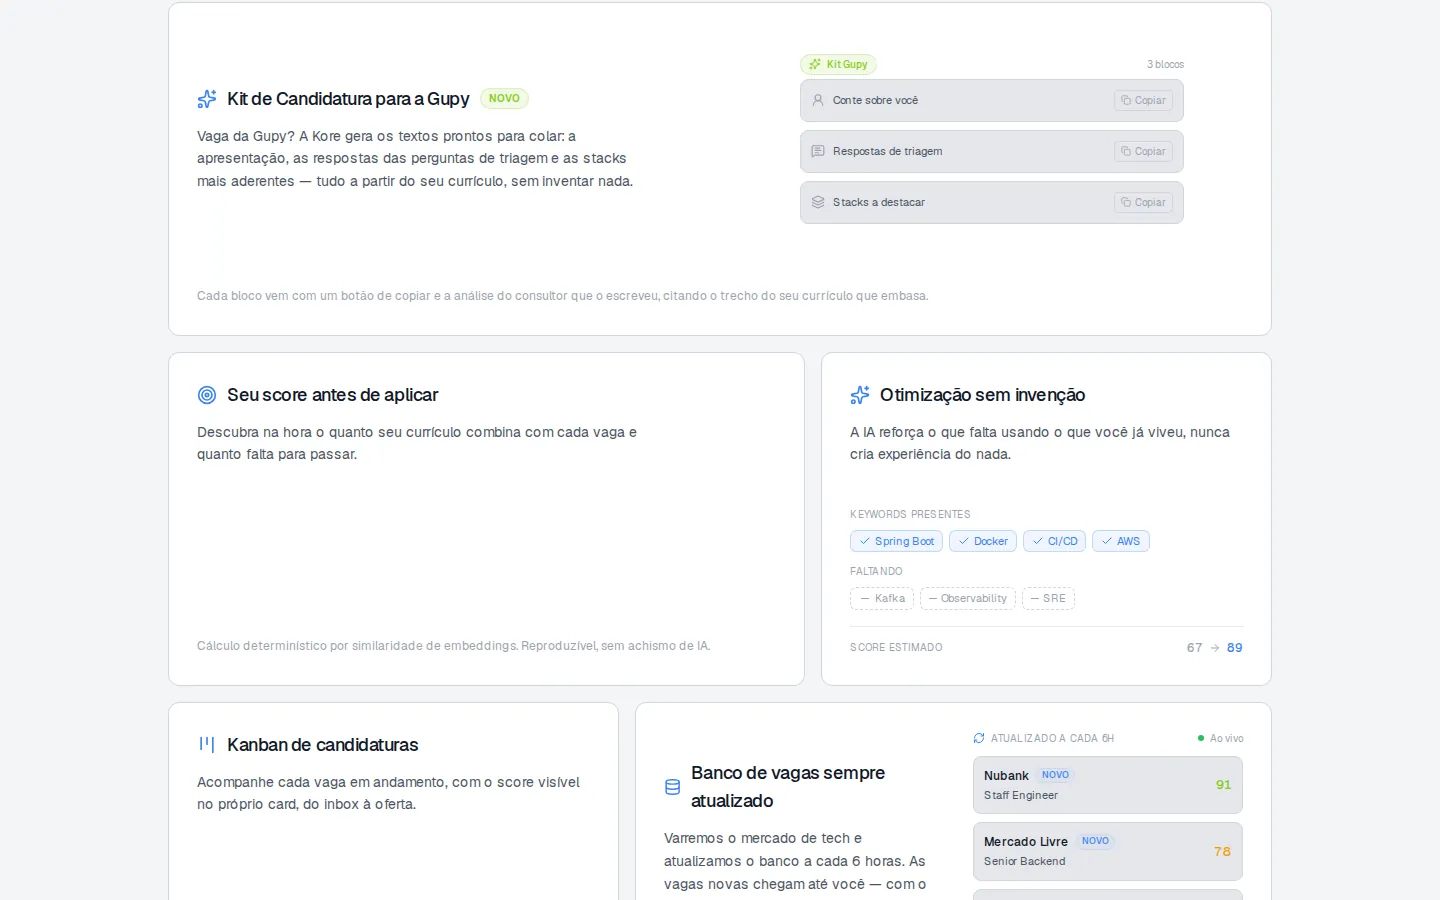The width and height of the screenshot is (1440, 900).
Task: Click the estimated score value 89
Action: [1235, 648]
